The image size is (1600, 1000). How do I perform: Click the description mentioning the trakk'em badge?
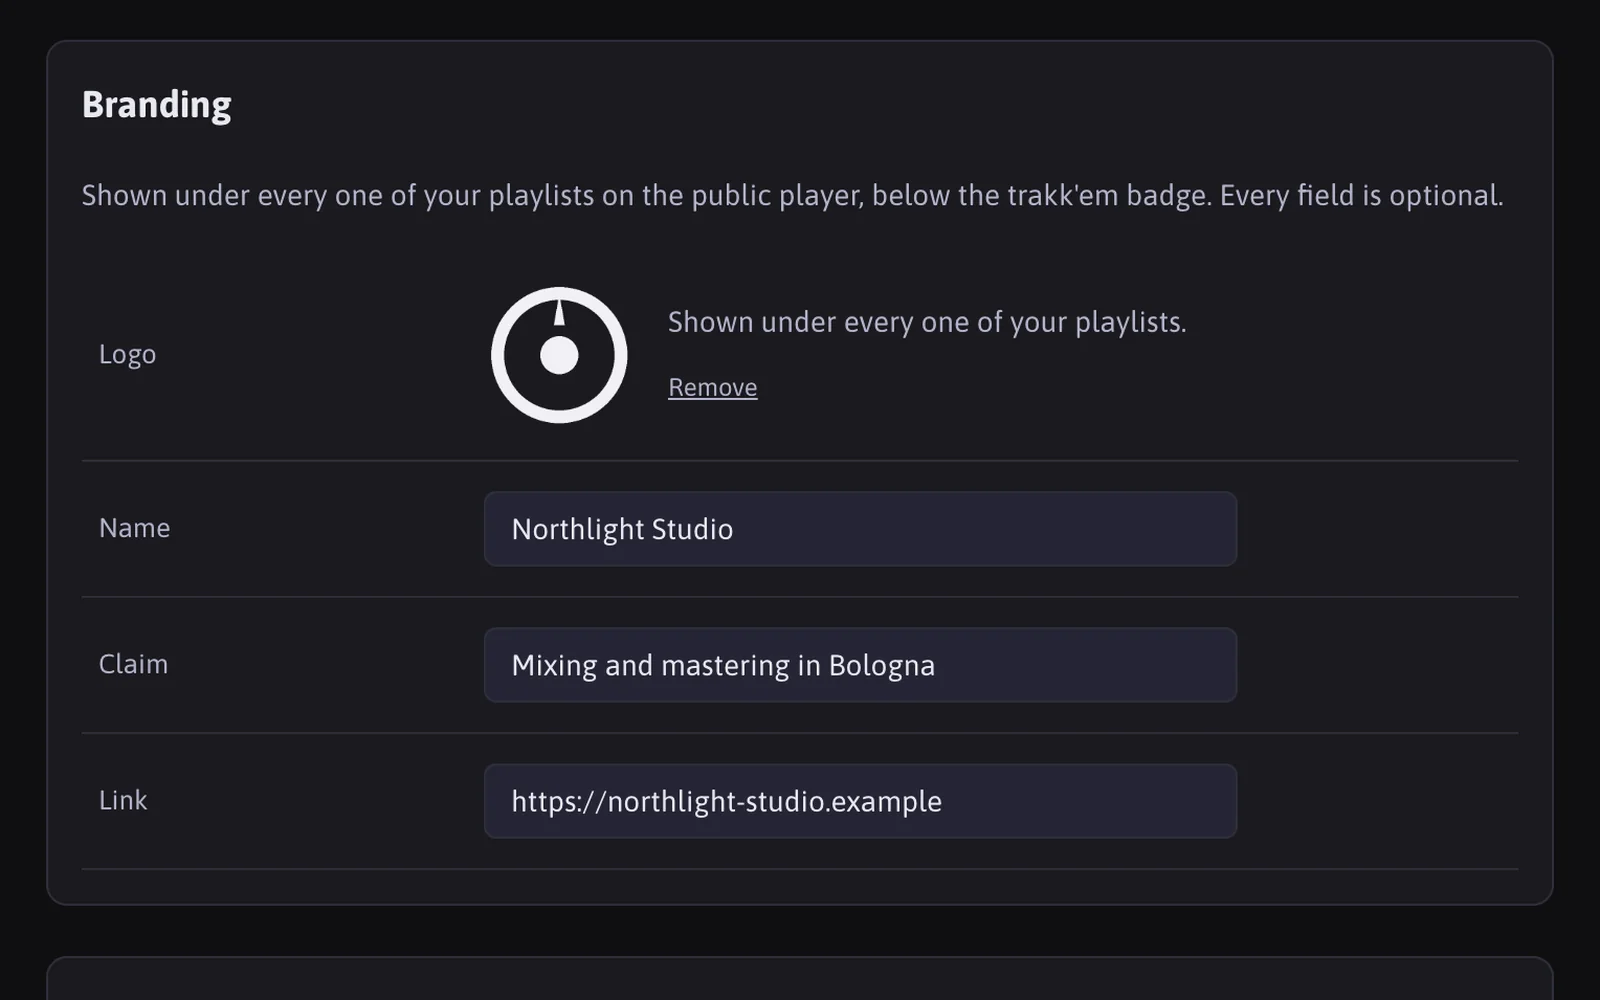(792, 195)
